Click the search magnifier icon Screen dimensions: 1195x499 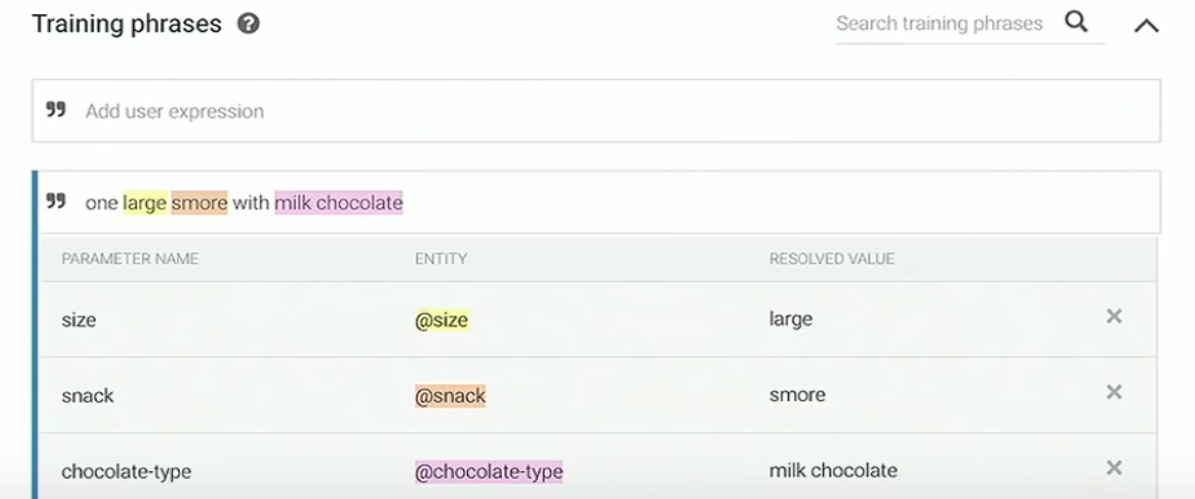click(1075, 21)
